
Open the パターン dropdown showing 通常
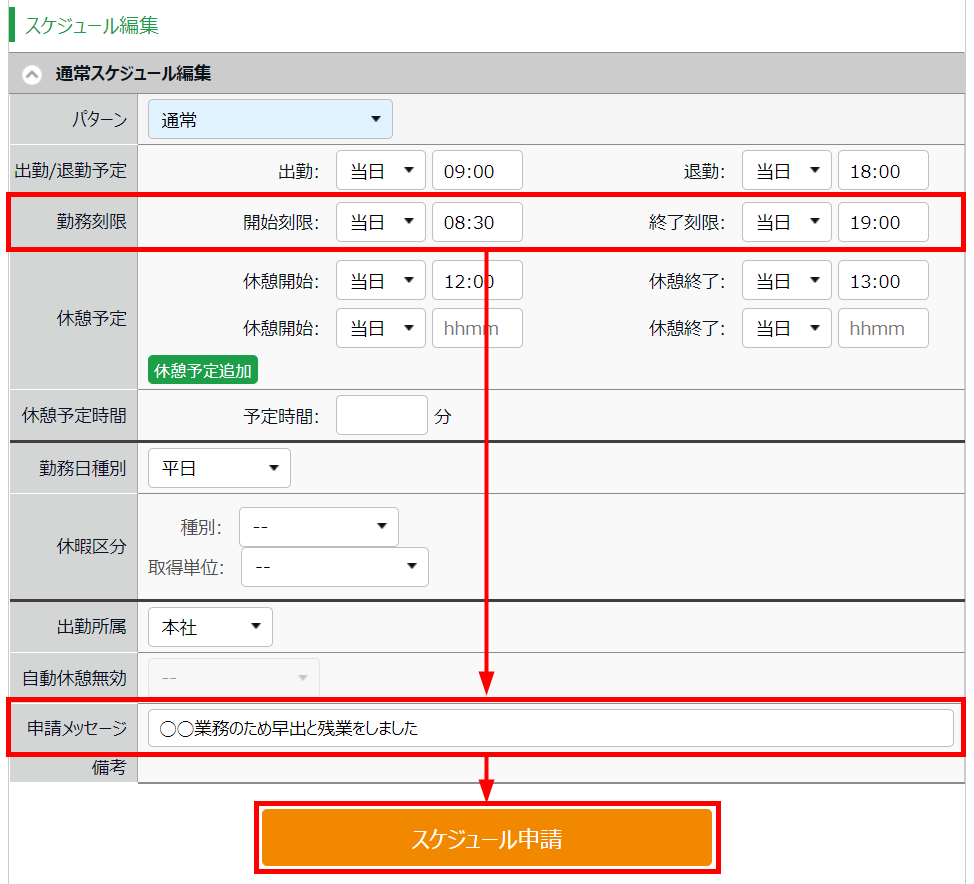pyautogui.click(x=270, y=119)
